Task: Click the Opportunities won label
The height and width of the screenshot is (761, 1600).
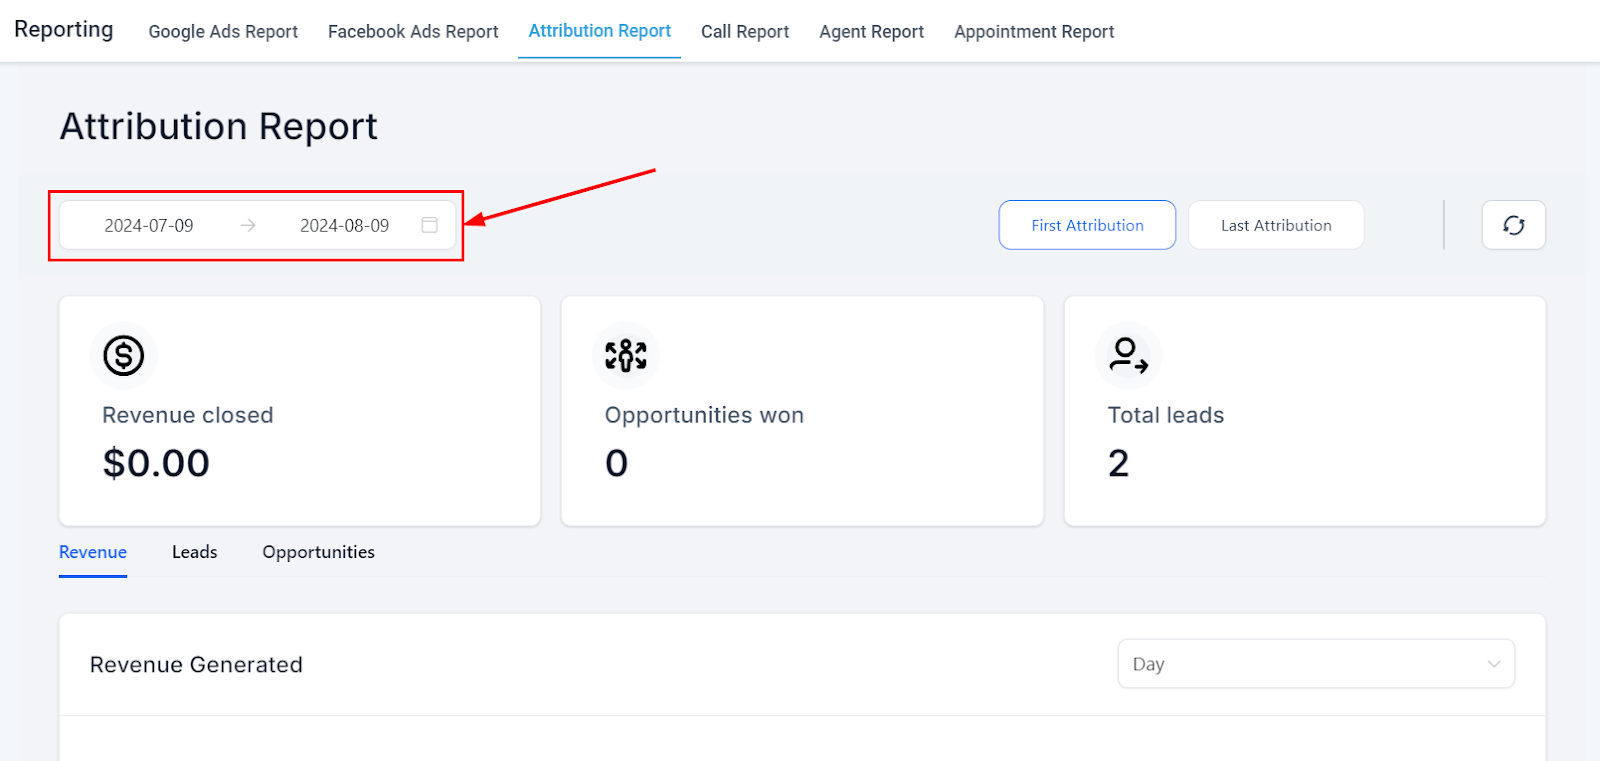Action: point(704,415)
